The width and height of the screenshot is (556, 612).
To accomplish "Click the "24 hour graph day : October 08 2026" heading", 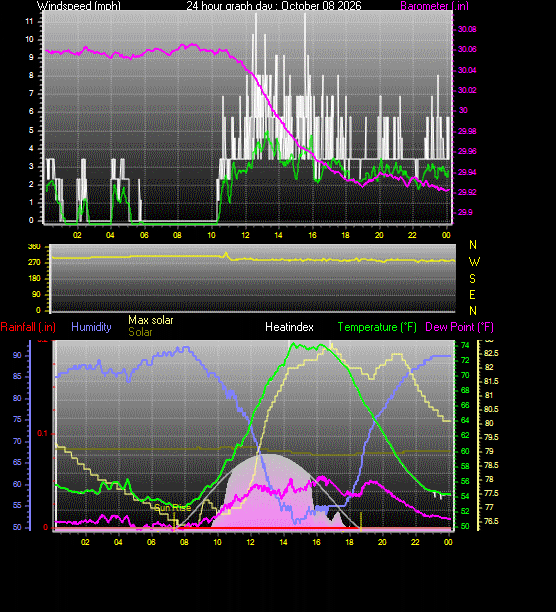I will [x=274, y=5].
